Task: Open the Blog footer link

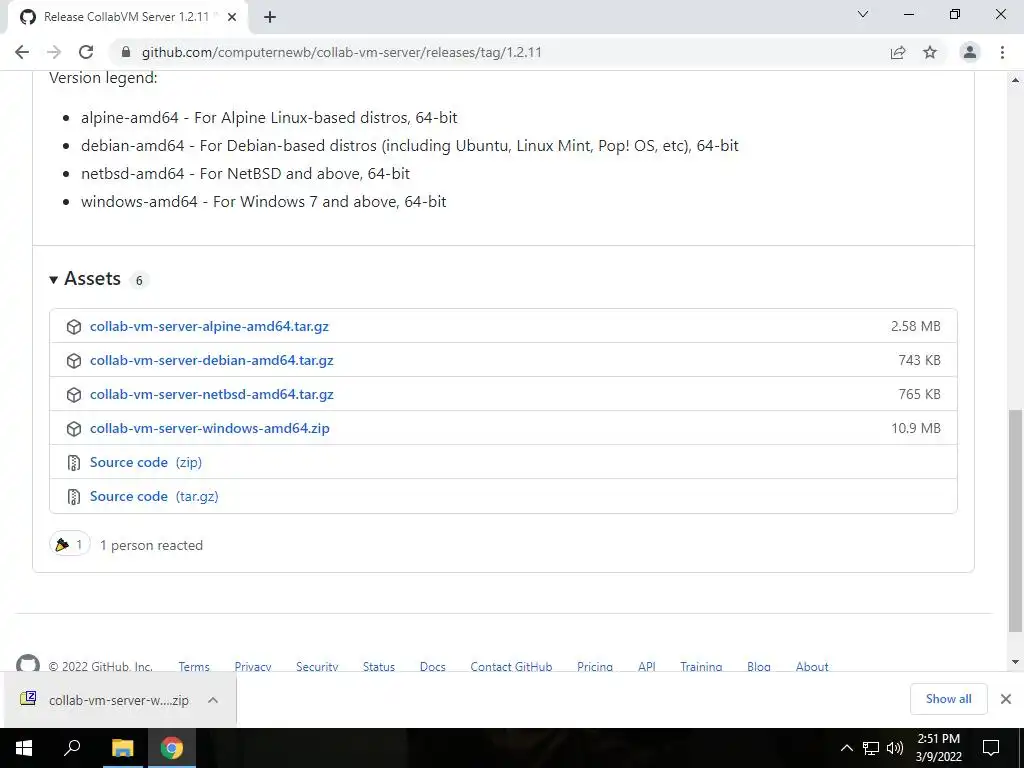Action: (x=759, y=666)
